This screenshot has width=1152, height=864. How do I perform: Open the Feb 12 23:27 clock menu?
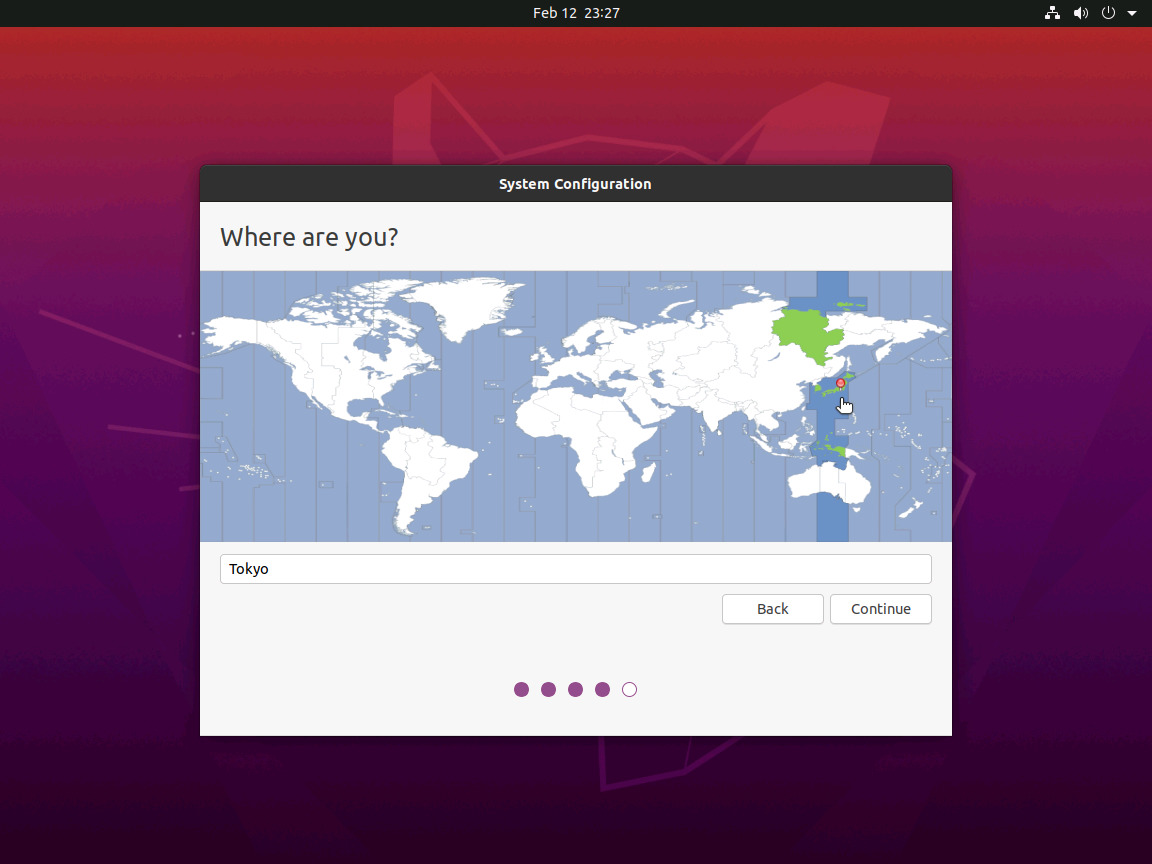[x=576, y=12]
